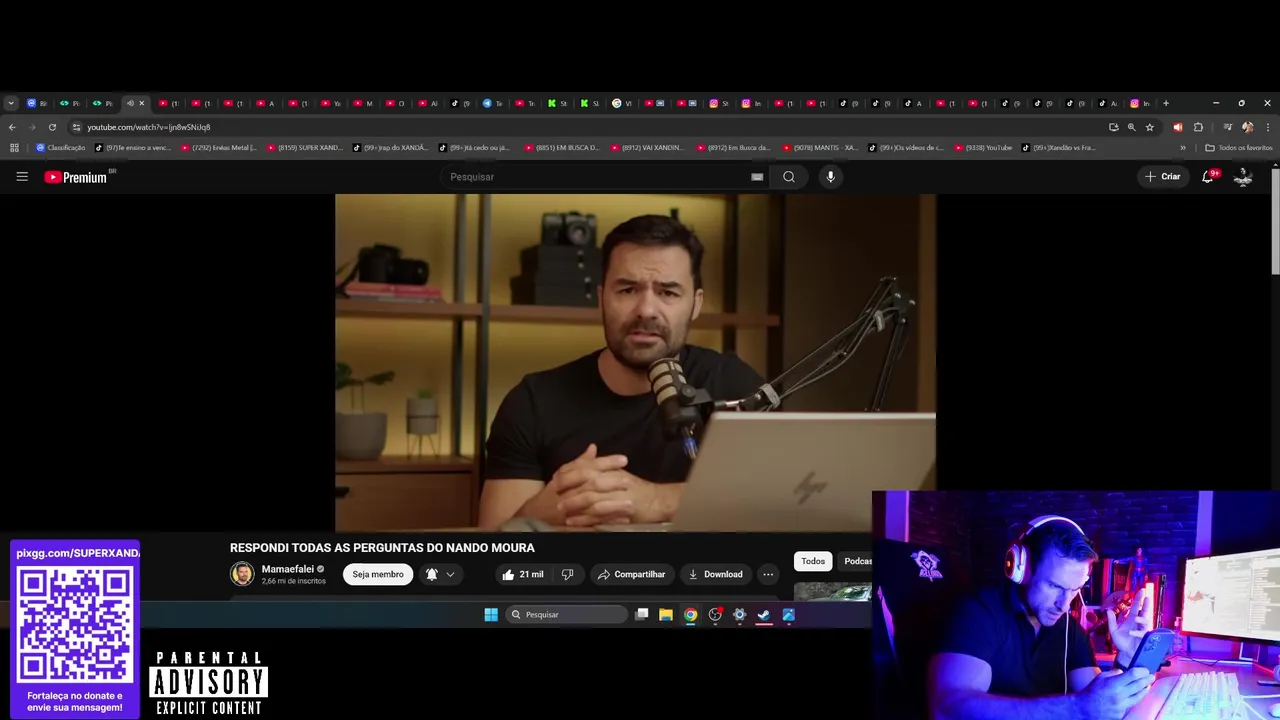Viewport: 1280px width, 720px height.
Task: Open Chrome profile avatar
Action: tap(1247, 127)
